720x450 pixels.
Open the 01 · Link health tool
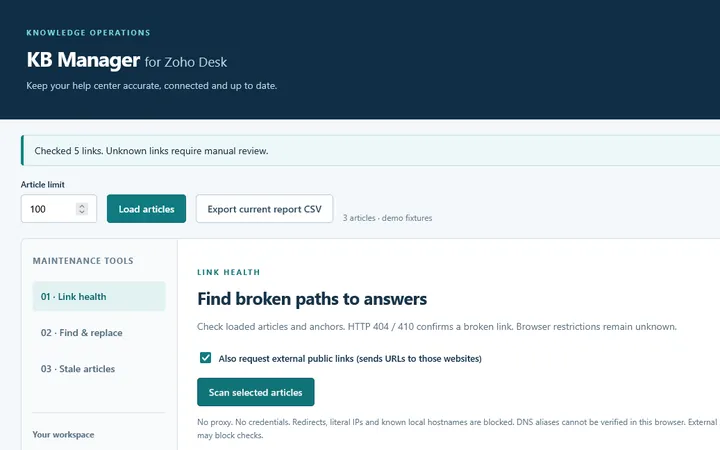99,297
